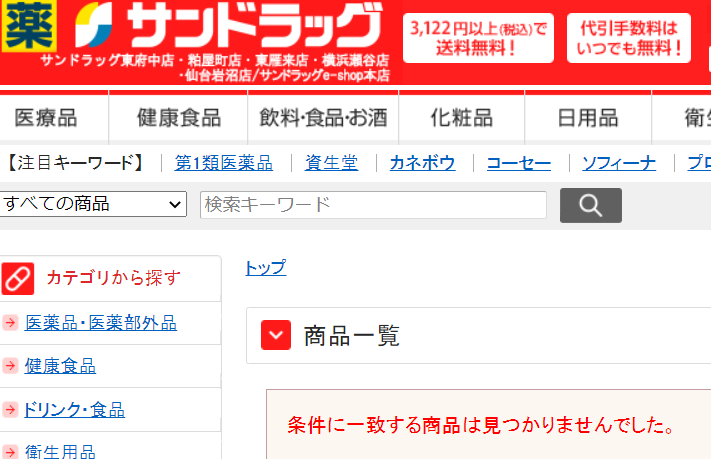Click arrow icon beside 衛生用品
This screenshot has height=459, width=711.
coord(10,452)
